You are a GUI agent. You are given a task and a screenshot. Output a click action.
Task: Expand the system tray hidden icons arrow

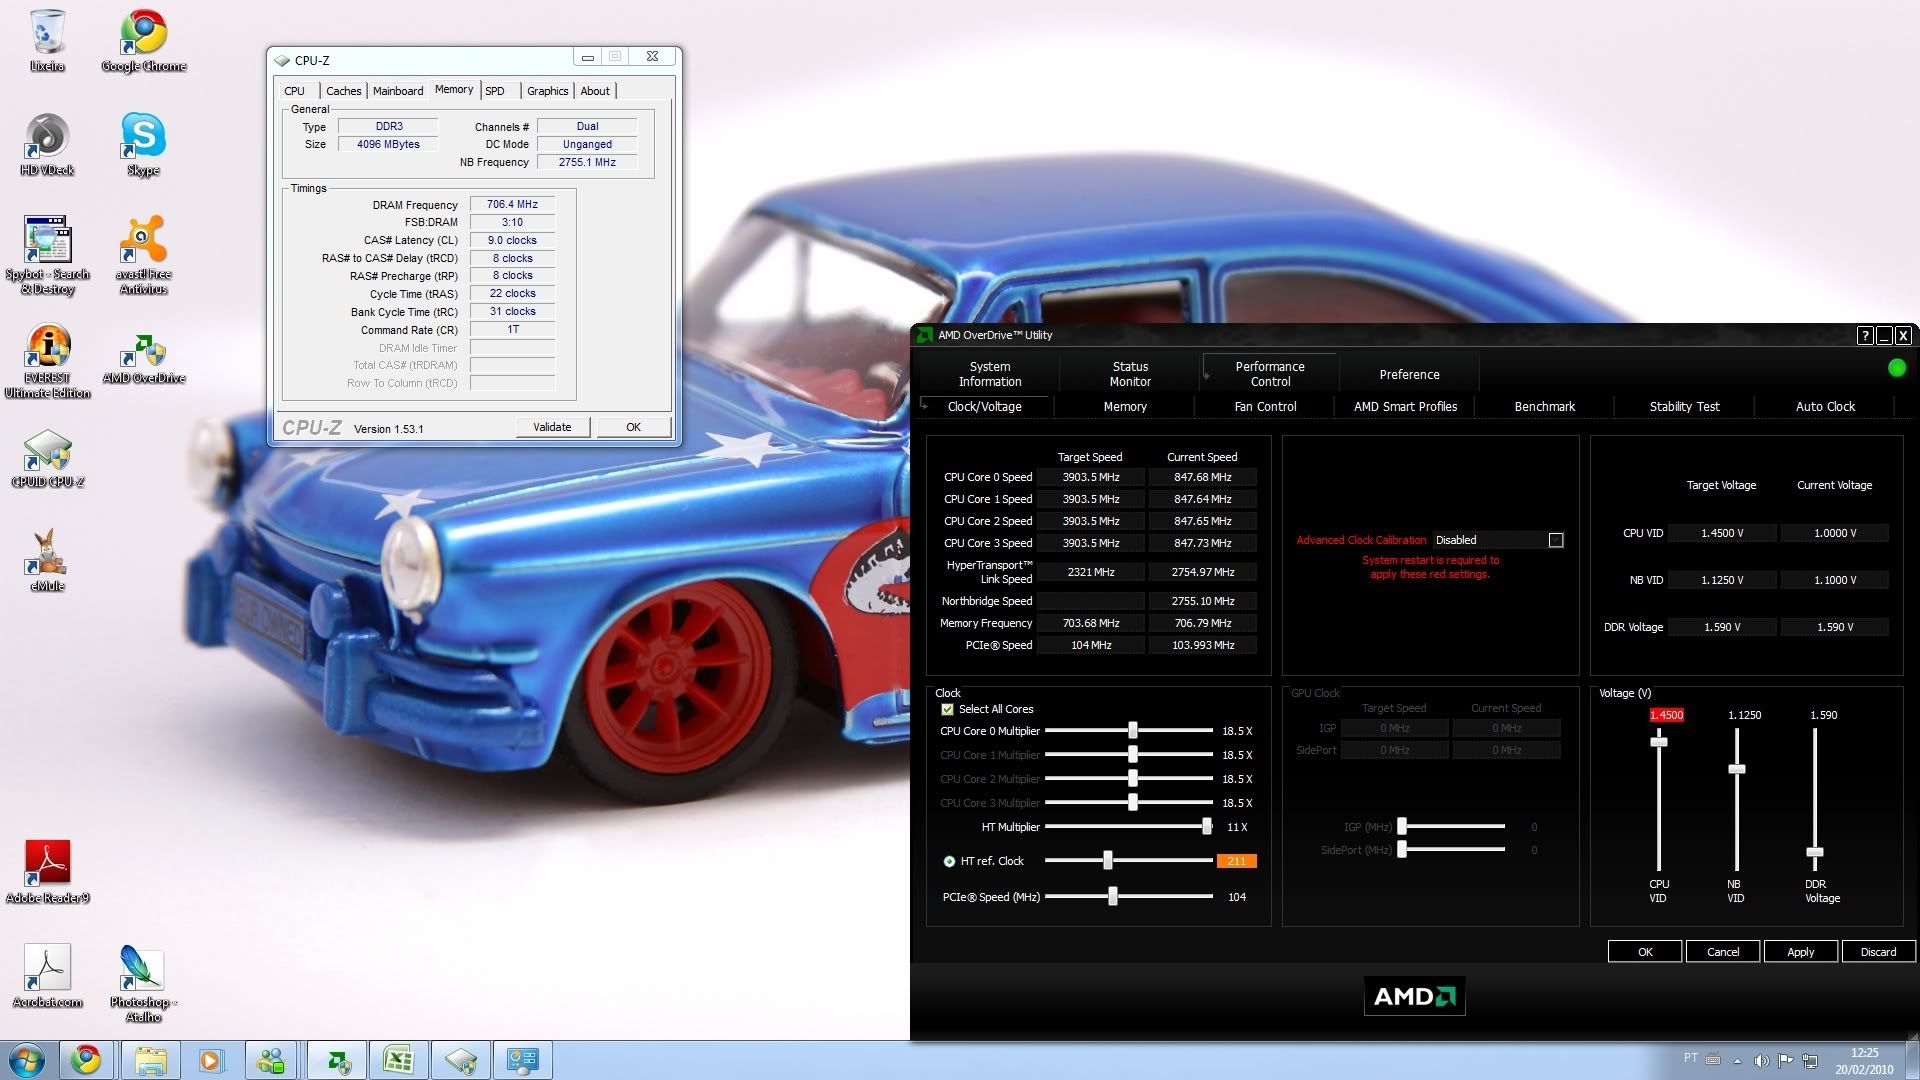[1737, 1060]
